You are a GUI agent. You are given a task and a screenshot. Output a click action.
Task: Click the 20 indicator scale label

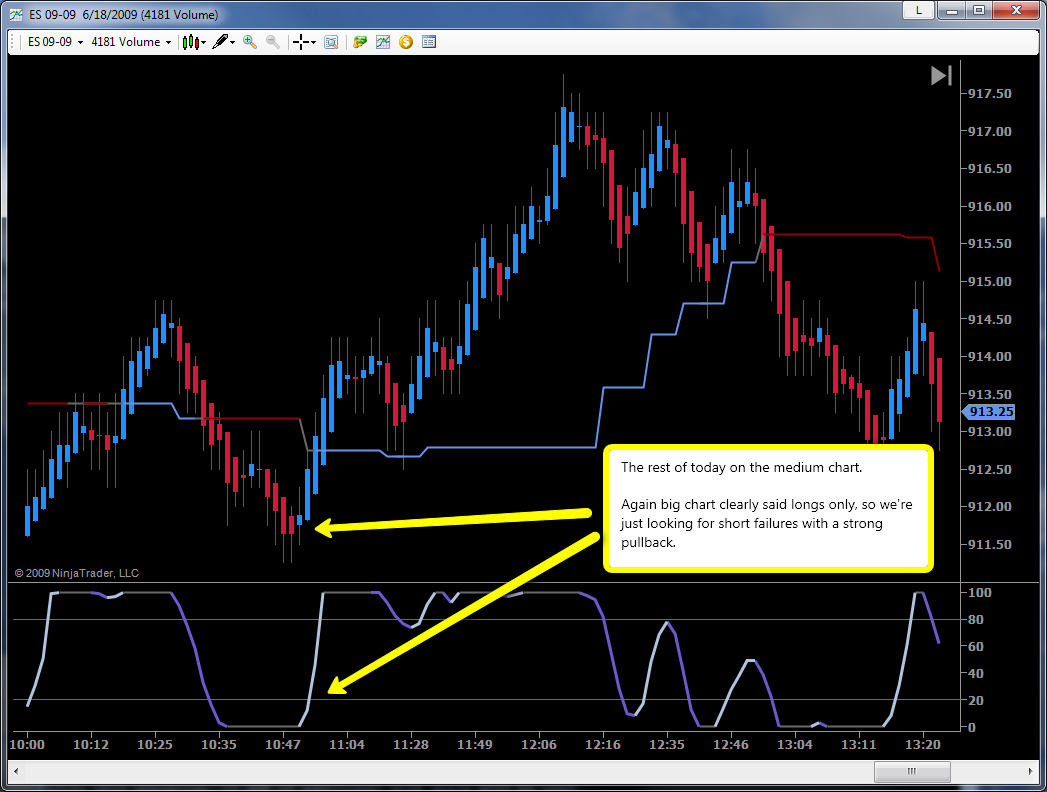point(975,701)
